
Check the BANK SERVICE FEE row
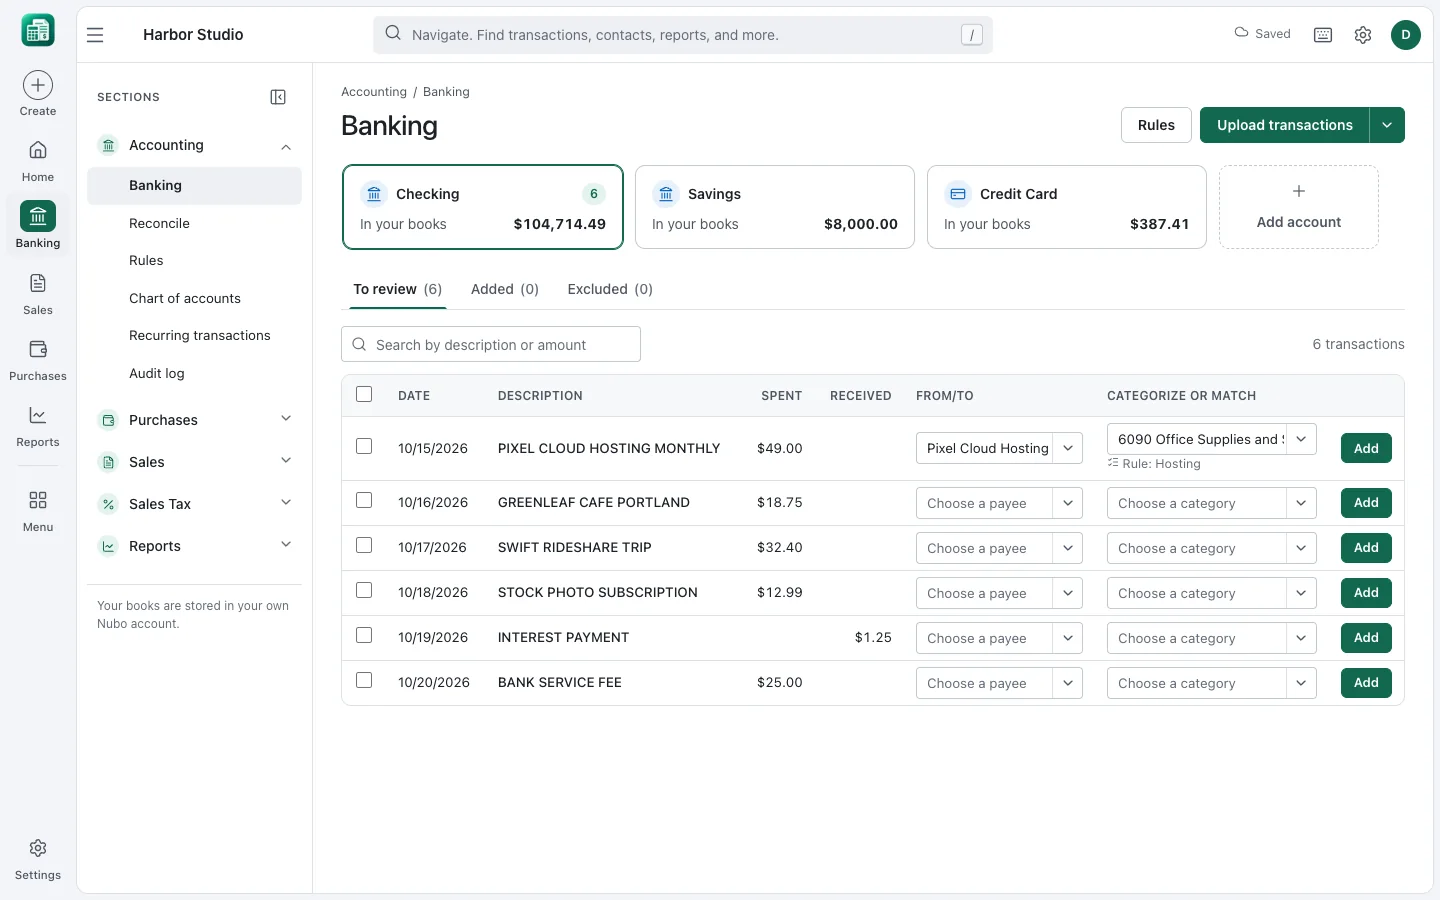(364, 680)
